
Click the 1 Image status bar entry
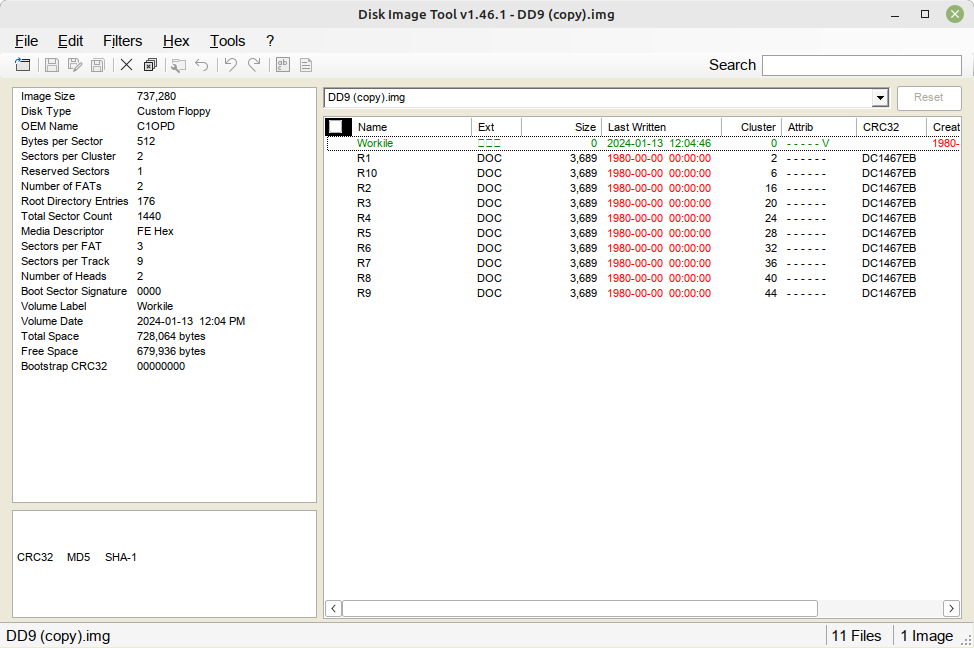coord(927,636)
